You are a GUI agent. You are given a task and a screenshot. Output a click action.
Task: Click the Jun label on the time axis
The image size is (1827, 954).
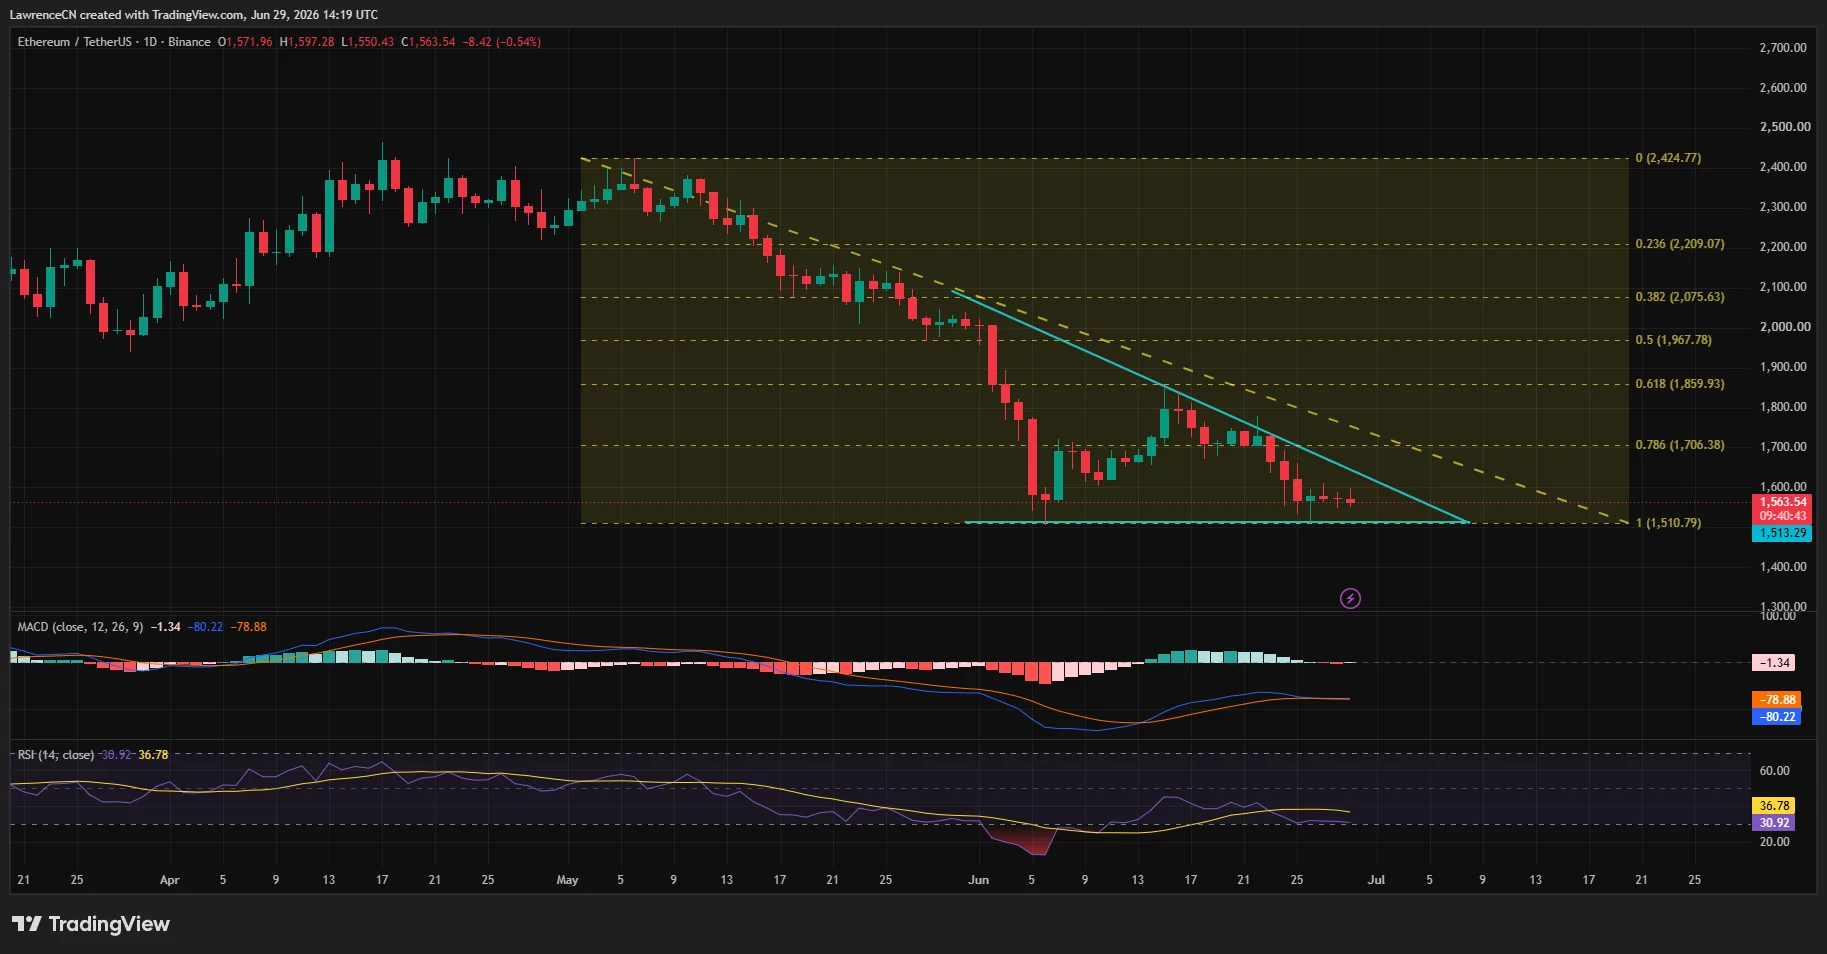click(978, 880)
